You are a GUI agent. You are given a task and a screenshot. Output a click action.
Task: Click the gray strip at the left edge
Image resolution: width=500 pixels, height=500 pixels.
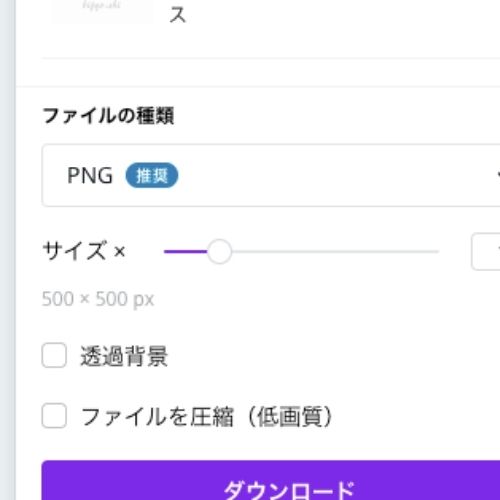(x=8, y=250)
